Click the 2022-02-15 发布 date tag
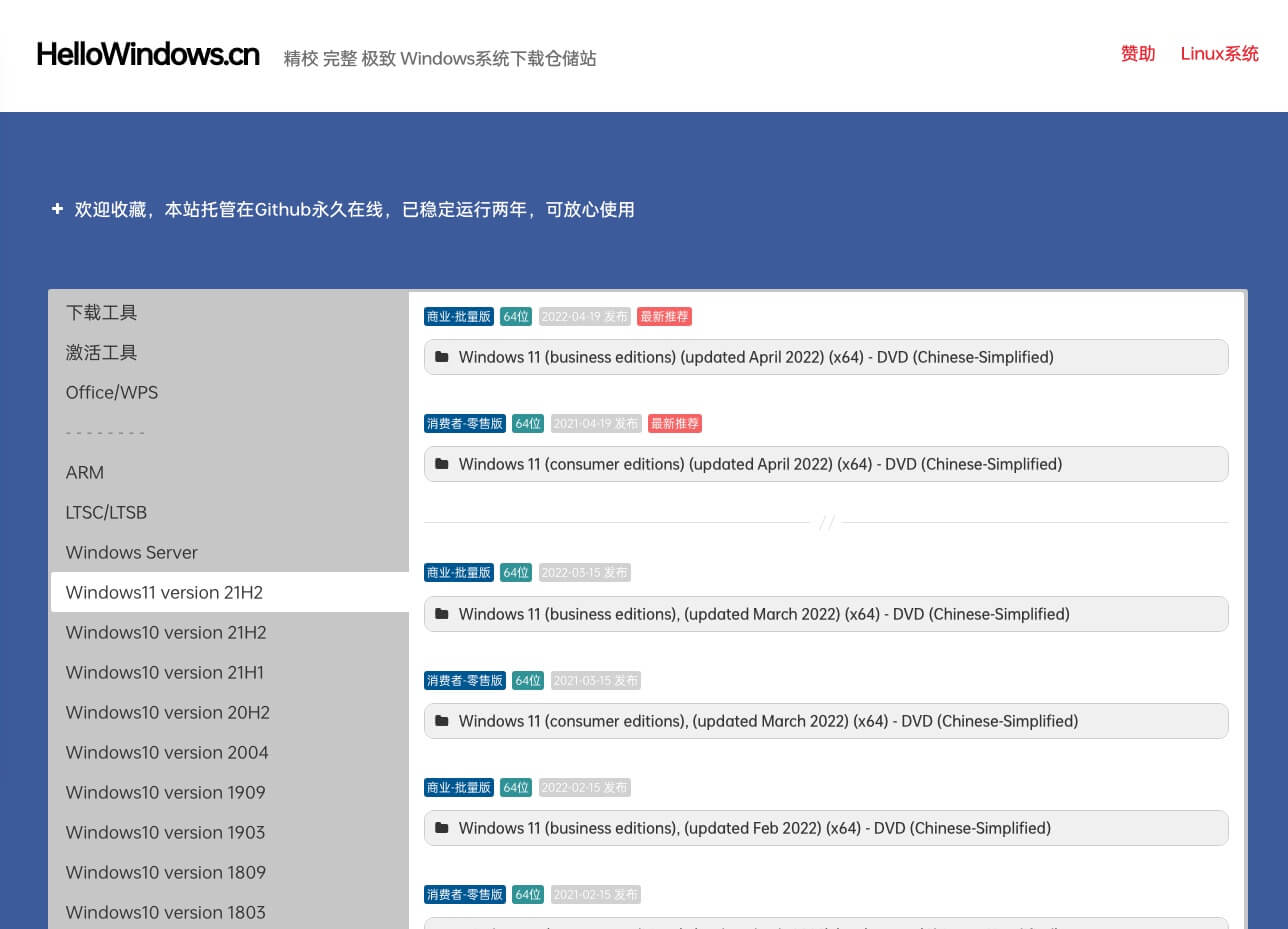The width and height of the screenshot is (1288, 929). tap(585, 788)
